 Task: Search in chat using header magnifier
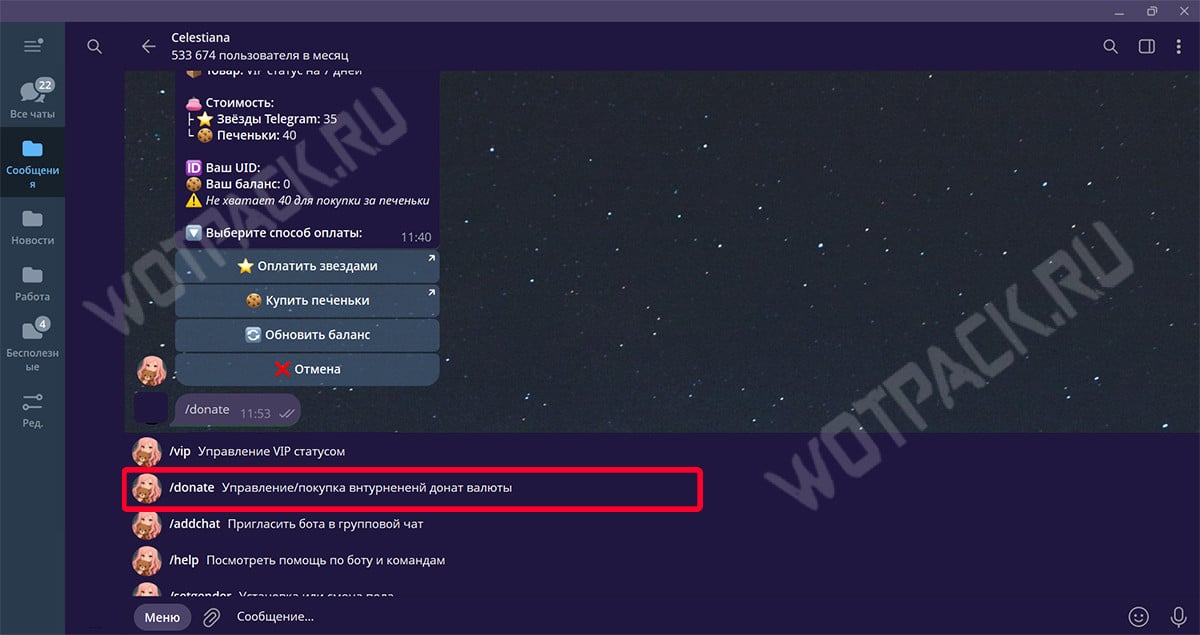coord(1110,46)
